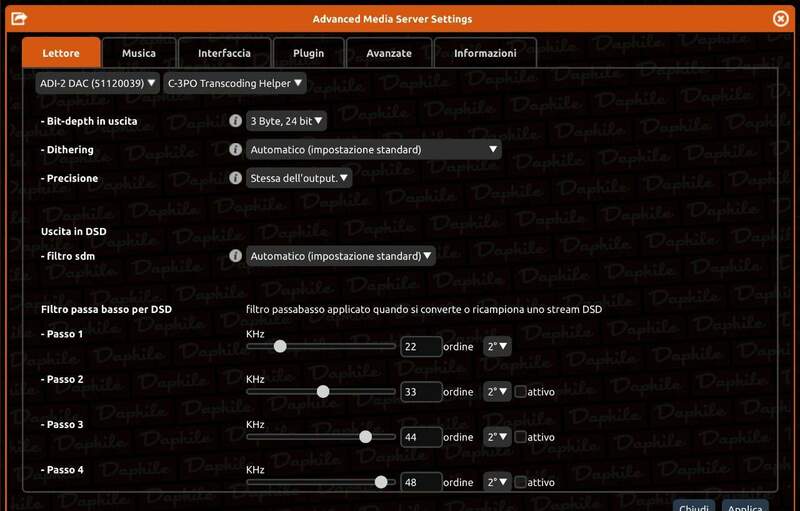Click the Passo 1 KHz slider handle
Viewport: 800px width, 511px height.
click(280, 346)
